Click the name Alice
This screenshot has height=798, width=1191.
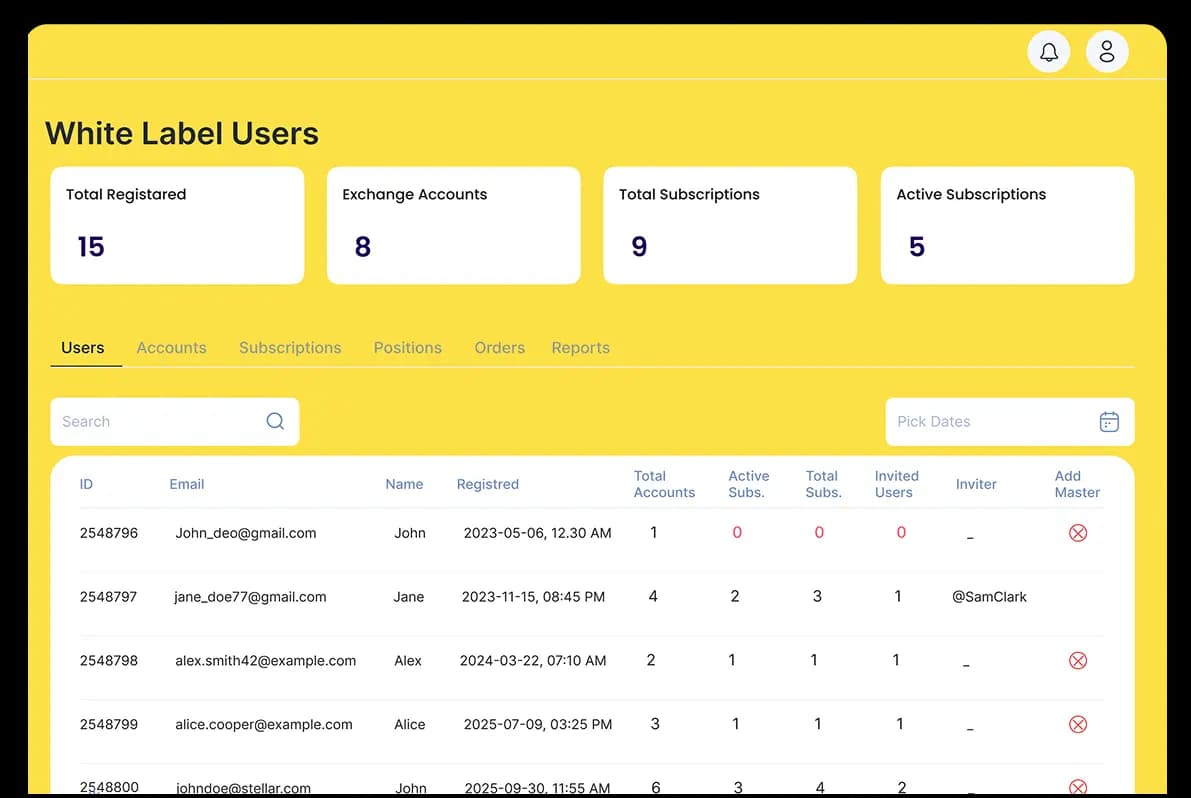[x=409, y=724]
